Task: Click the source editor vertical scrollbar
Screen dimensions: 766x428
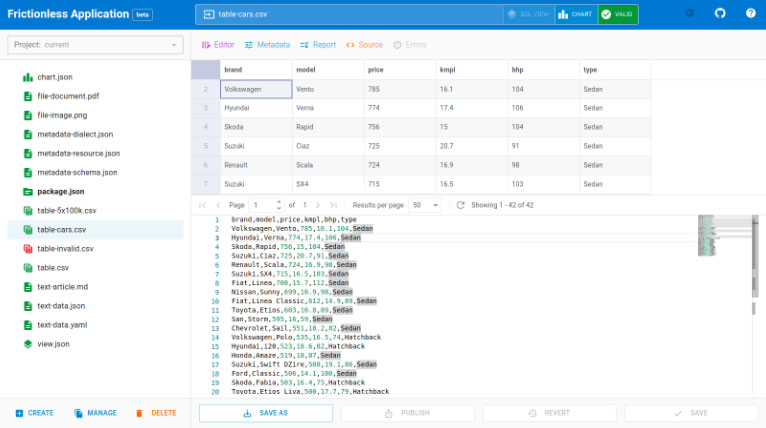Action: tap(755, 256)
